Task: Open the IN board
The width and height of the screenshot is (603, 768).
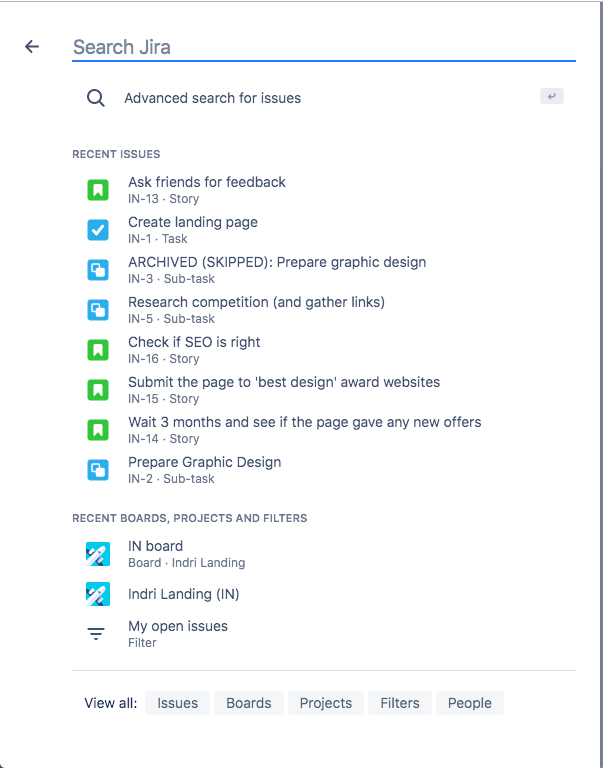Action: (324, 554)
